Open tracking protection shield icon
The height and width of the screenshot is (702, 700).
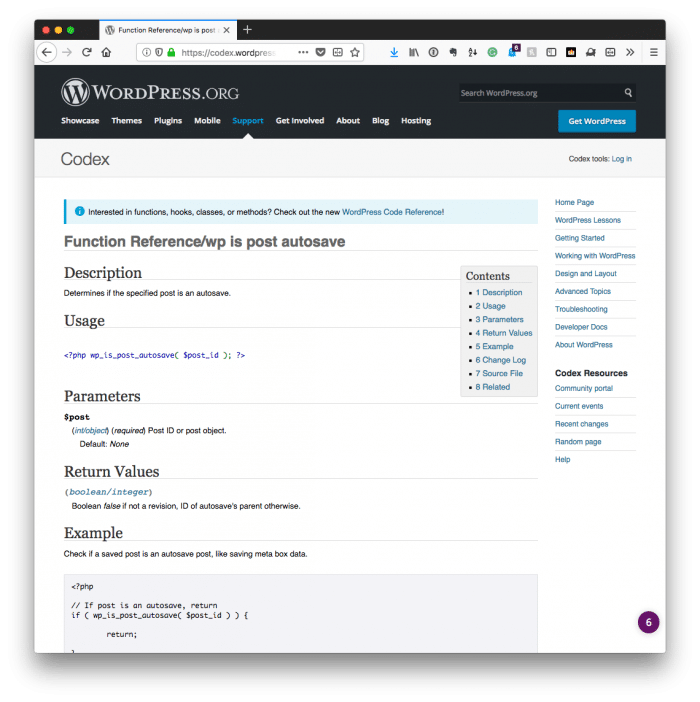(x=159, y=52)
